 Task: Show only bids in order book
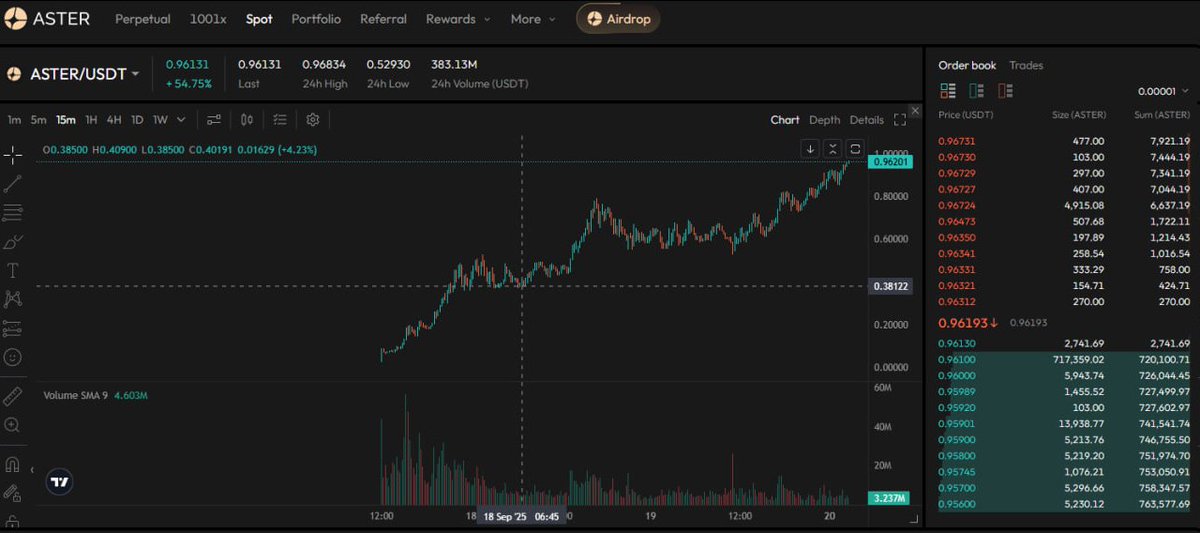[x=976, y=91]
